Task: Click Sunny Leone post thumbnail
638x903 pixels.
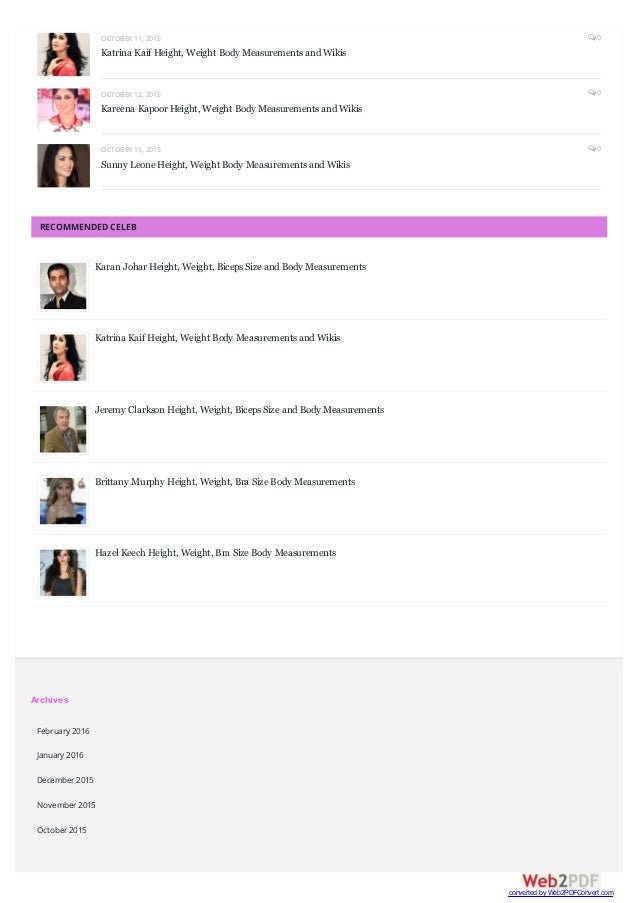Action: point(63,166)
